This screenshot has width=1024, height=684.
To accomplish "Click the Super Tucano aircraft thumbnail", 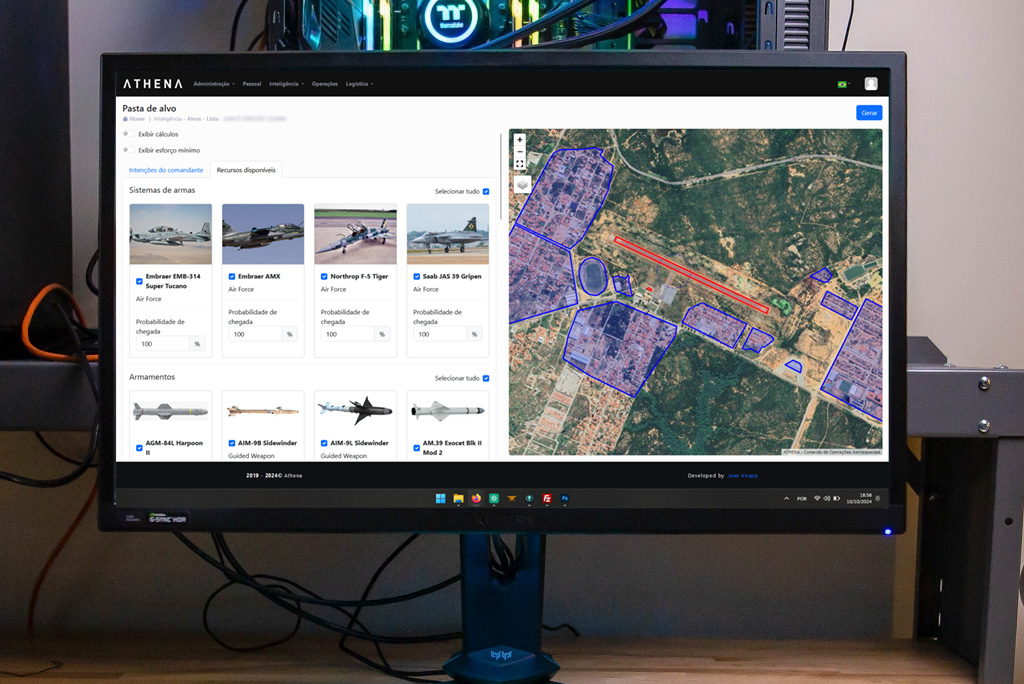I will coord(170,234).
